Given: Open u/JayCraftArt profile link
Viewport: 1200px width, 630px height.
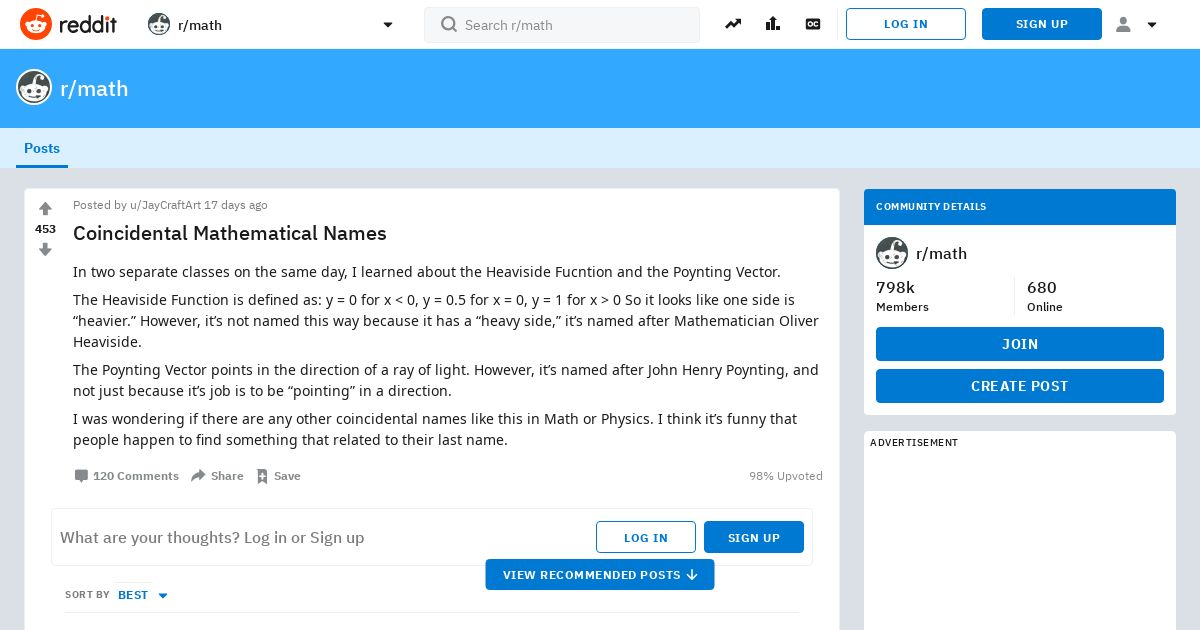Looking at the screenshot, I should point(165,205).
